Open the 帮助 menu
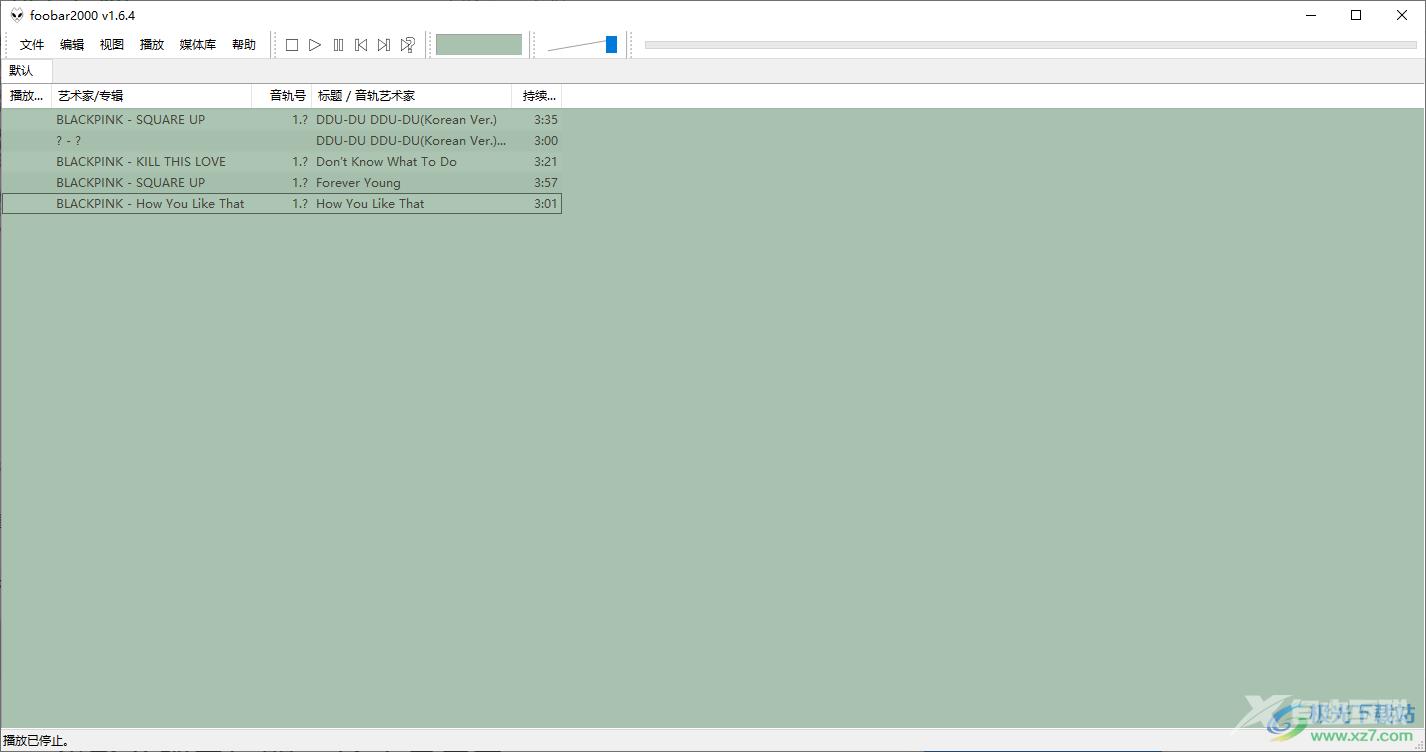1426x752 pixels. [244, 45]
